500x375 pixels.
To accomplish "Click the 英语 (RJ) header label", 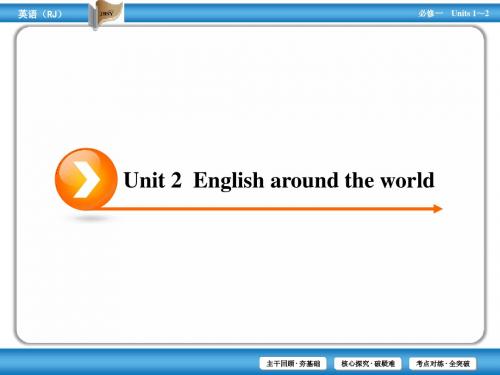I will [40, 14].
